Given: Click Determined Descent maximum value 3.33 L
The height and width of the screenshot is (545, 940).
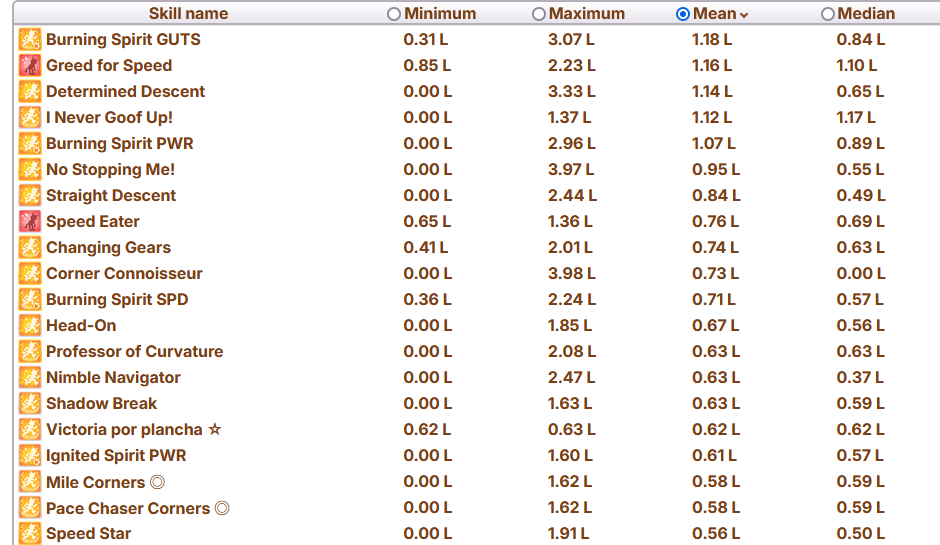Looking at the screenshot, I should [571, 91].
